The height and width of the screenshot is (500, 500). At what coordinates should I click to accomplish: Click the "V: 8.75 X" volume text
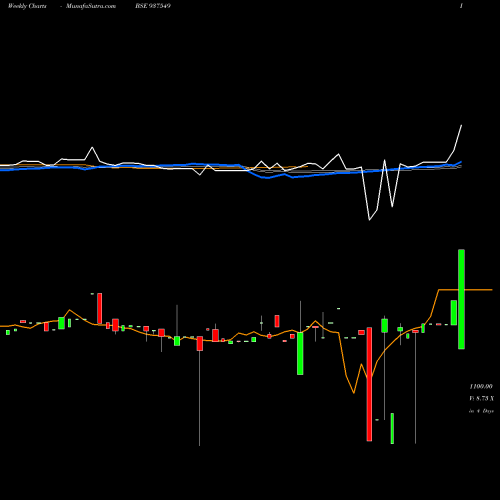481,398
